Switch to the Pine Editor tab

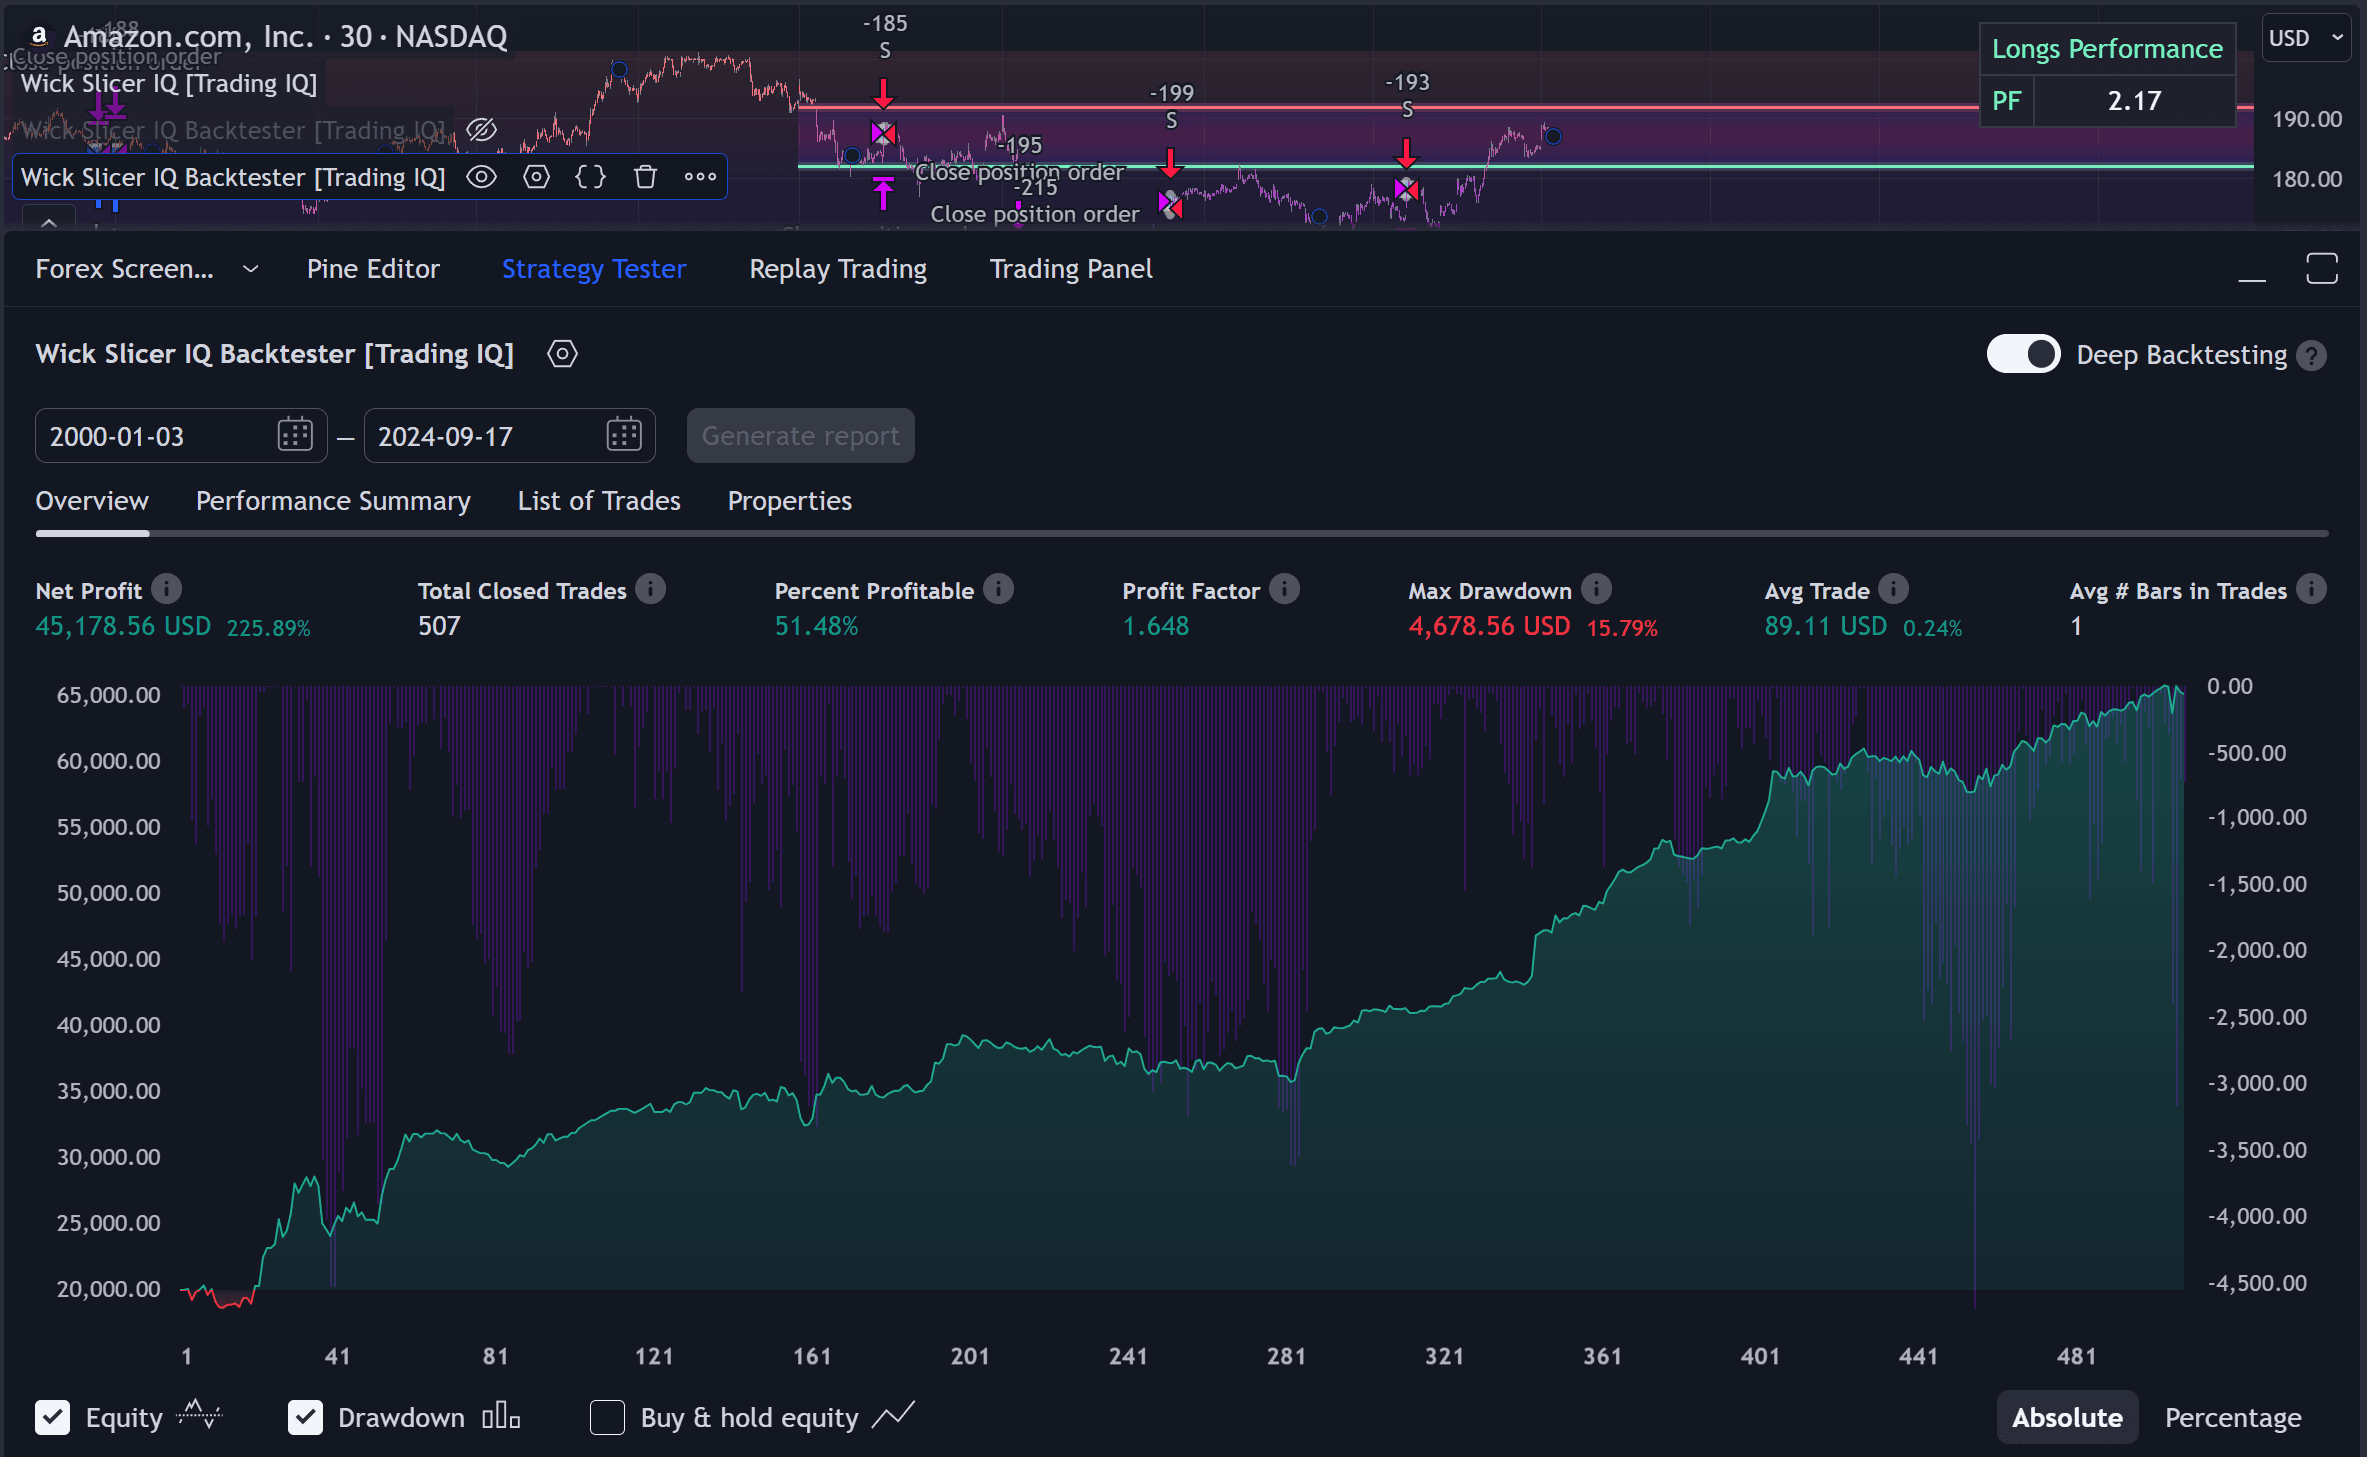pos(373,269)
